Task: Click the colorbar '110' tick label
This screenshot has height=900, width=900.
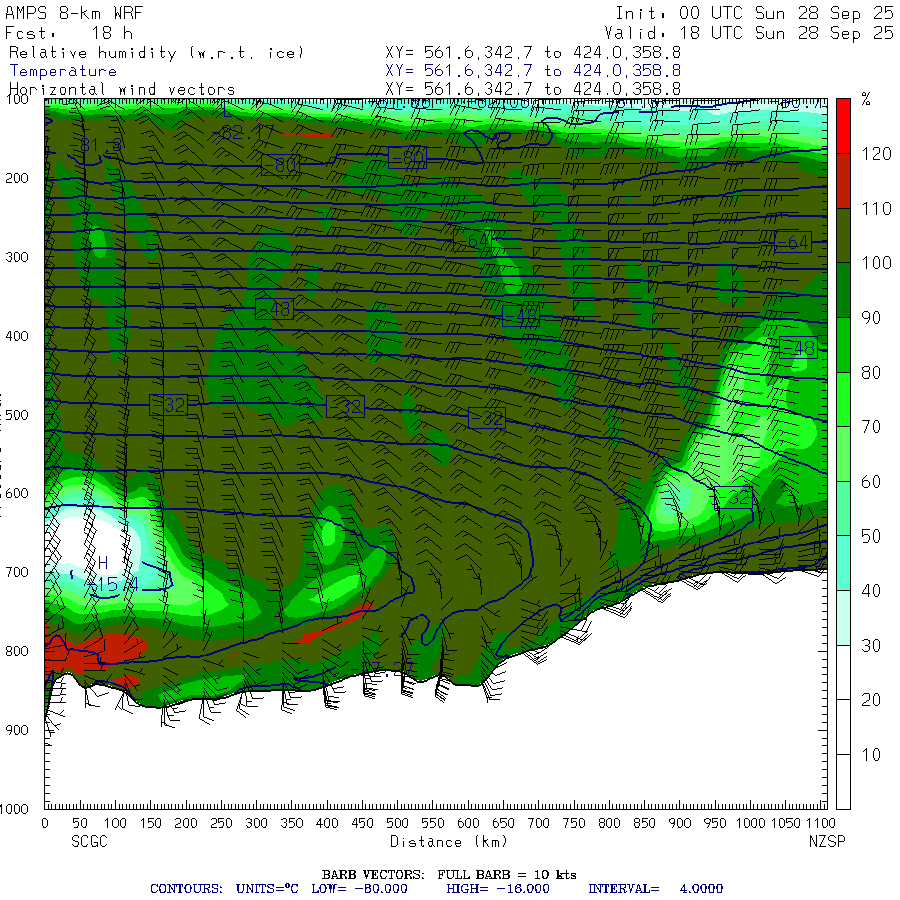Action: 876,208
